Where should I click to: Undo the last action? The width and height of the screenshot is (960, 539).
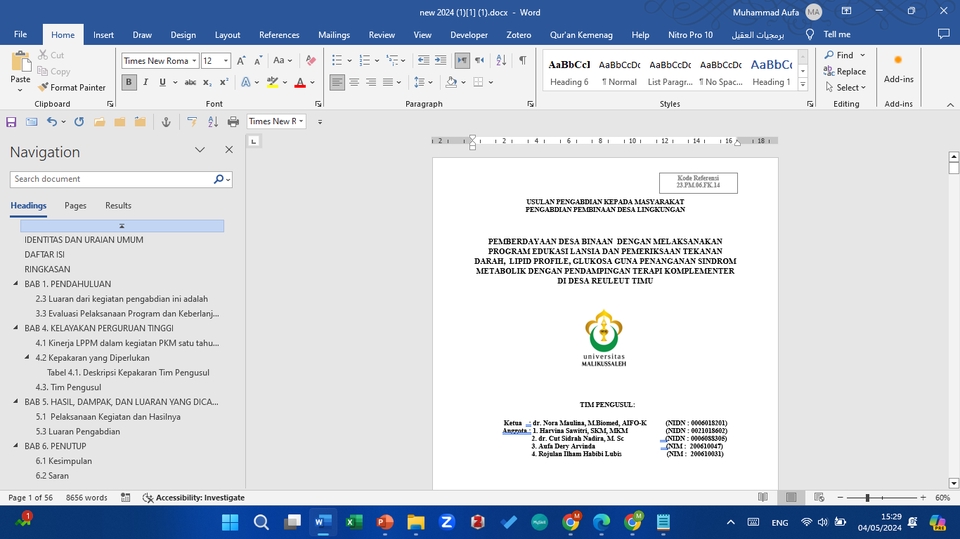click(x=51, y=122)
